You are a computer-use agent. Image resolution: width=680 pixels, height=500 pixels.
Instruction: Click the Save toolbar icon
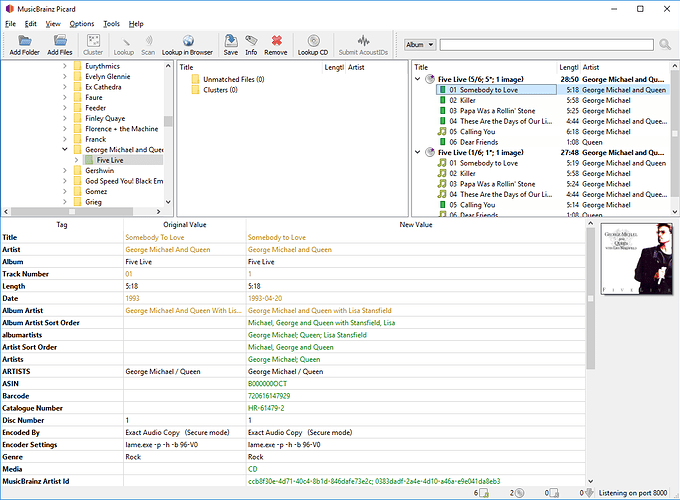point(231,41)
